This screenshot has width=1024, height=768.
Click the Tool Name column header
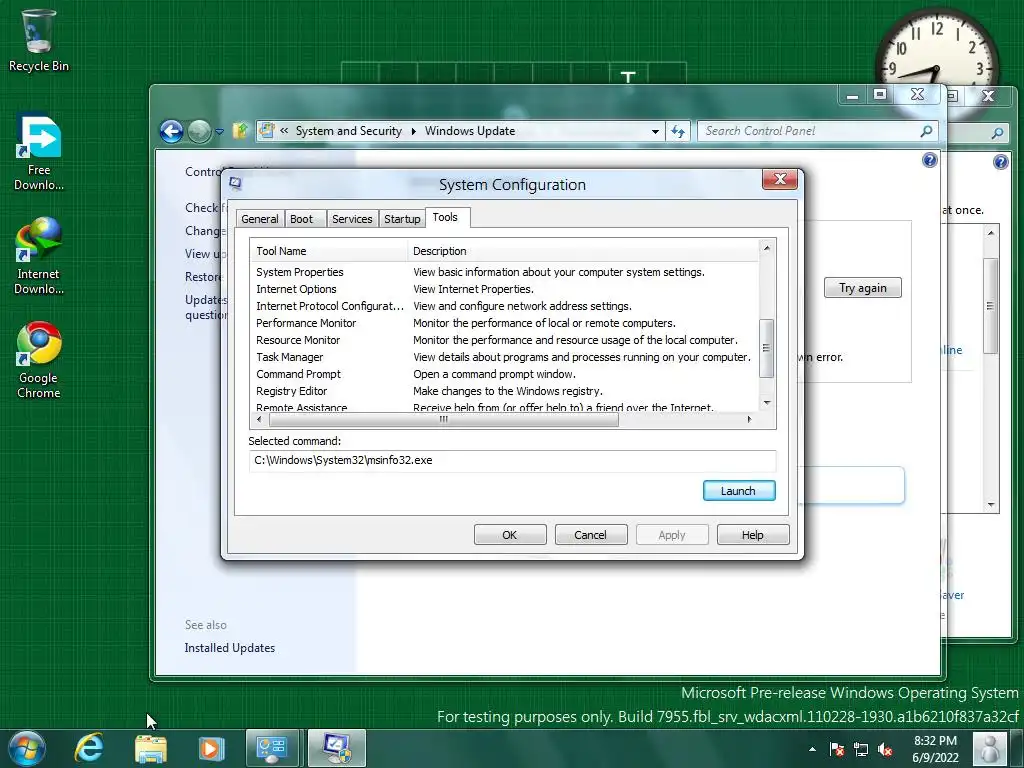(x=328, y=251)
